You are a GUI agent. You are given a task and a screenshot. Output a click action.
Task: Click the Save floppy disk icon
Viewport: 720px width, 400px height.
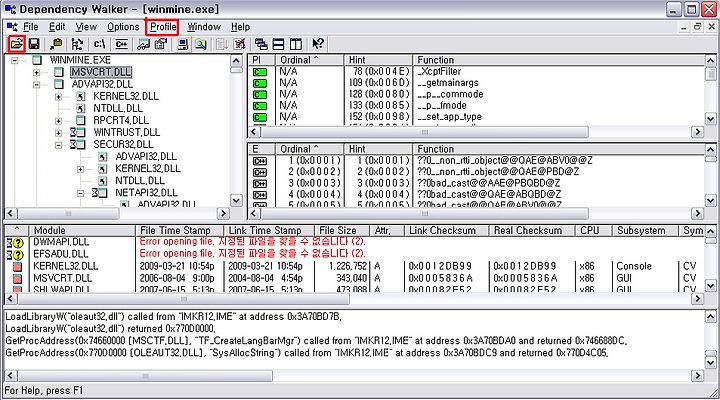tap(34, 44)
